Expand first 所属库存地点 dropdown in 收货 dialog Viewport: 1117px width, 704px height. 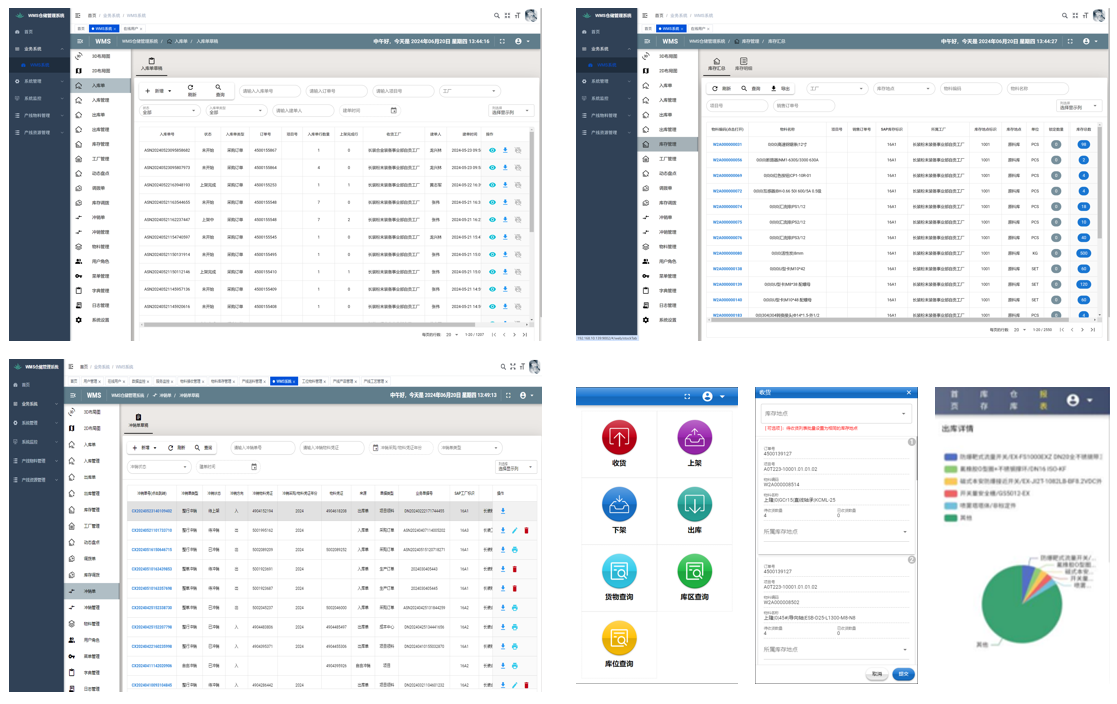coord(836,532)
